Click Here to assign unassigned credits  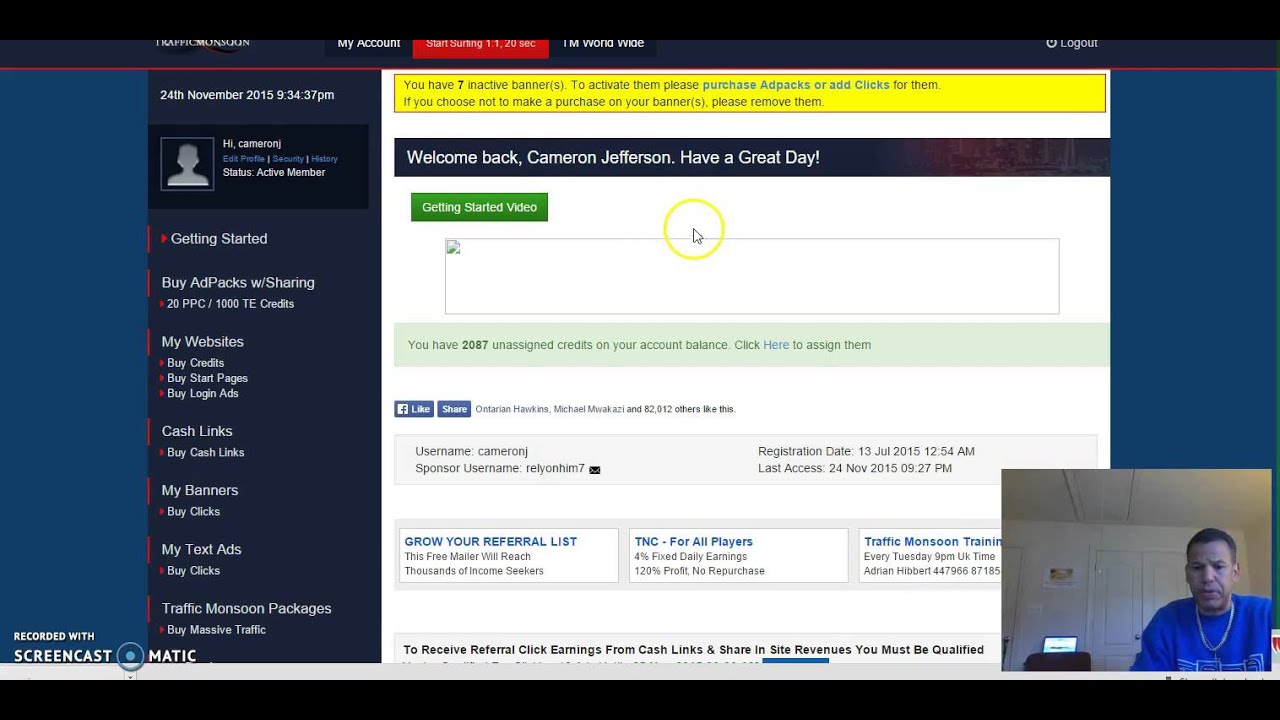[776, 345]
